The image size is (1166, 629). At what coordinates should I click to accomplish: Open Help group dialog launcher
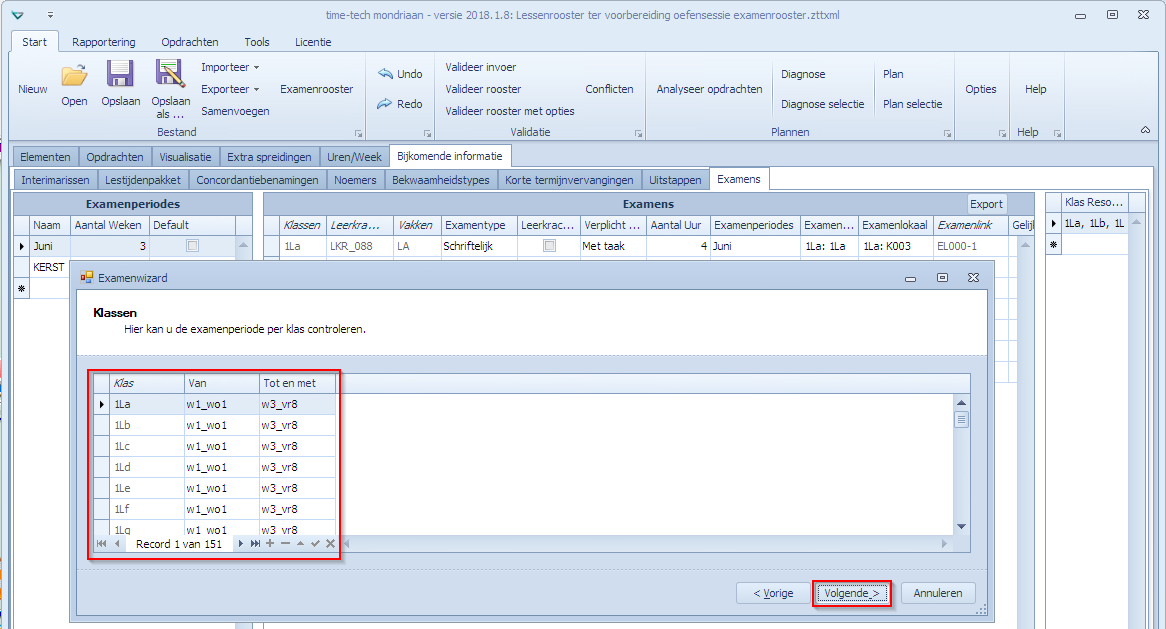pyautogui.click(x=1057, y=134)
